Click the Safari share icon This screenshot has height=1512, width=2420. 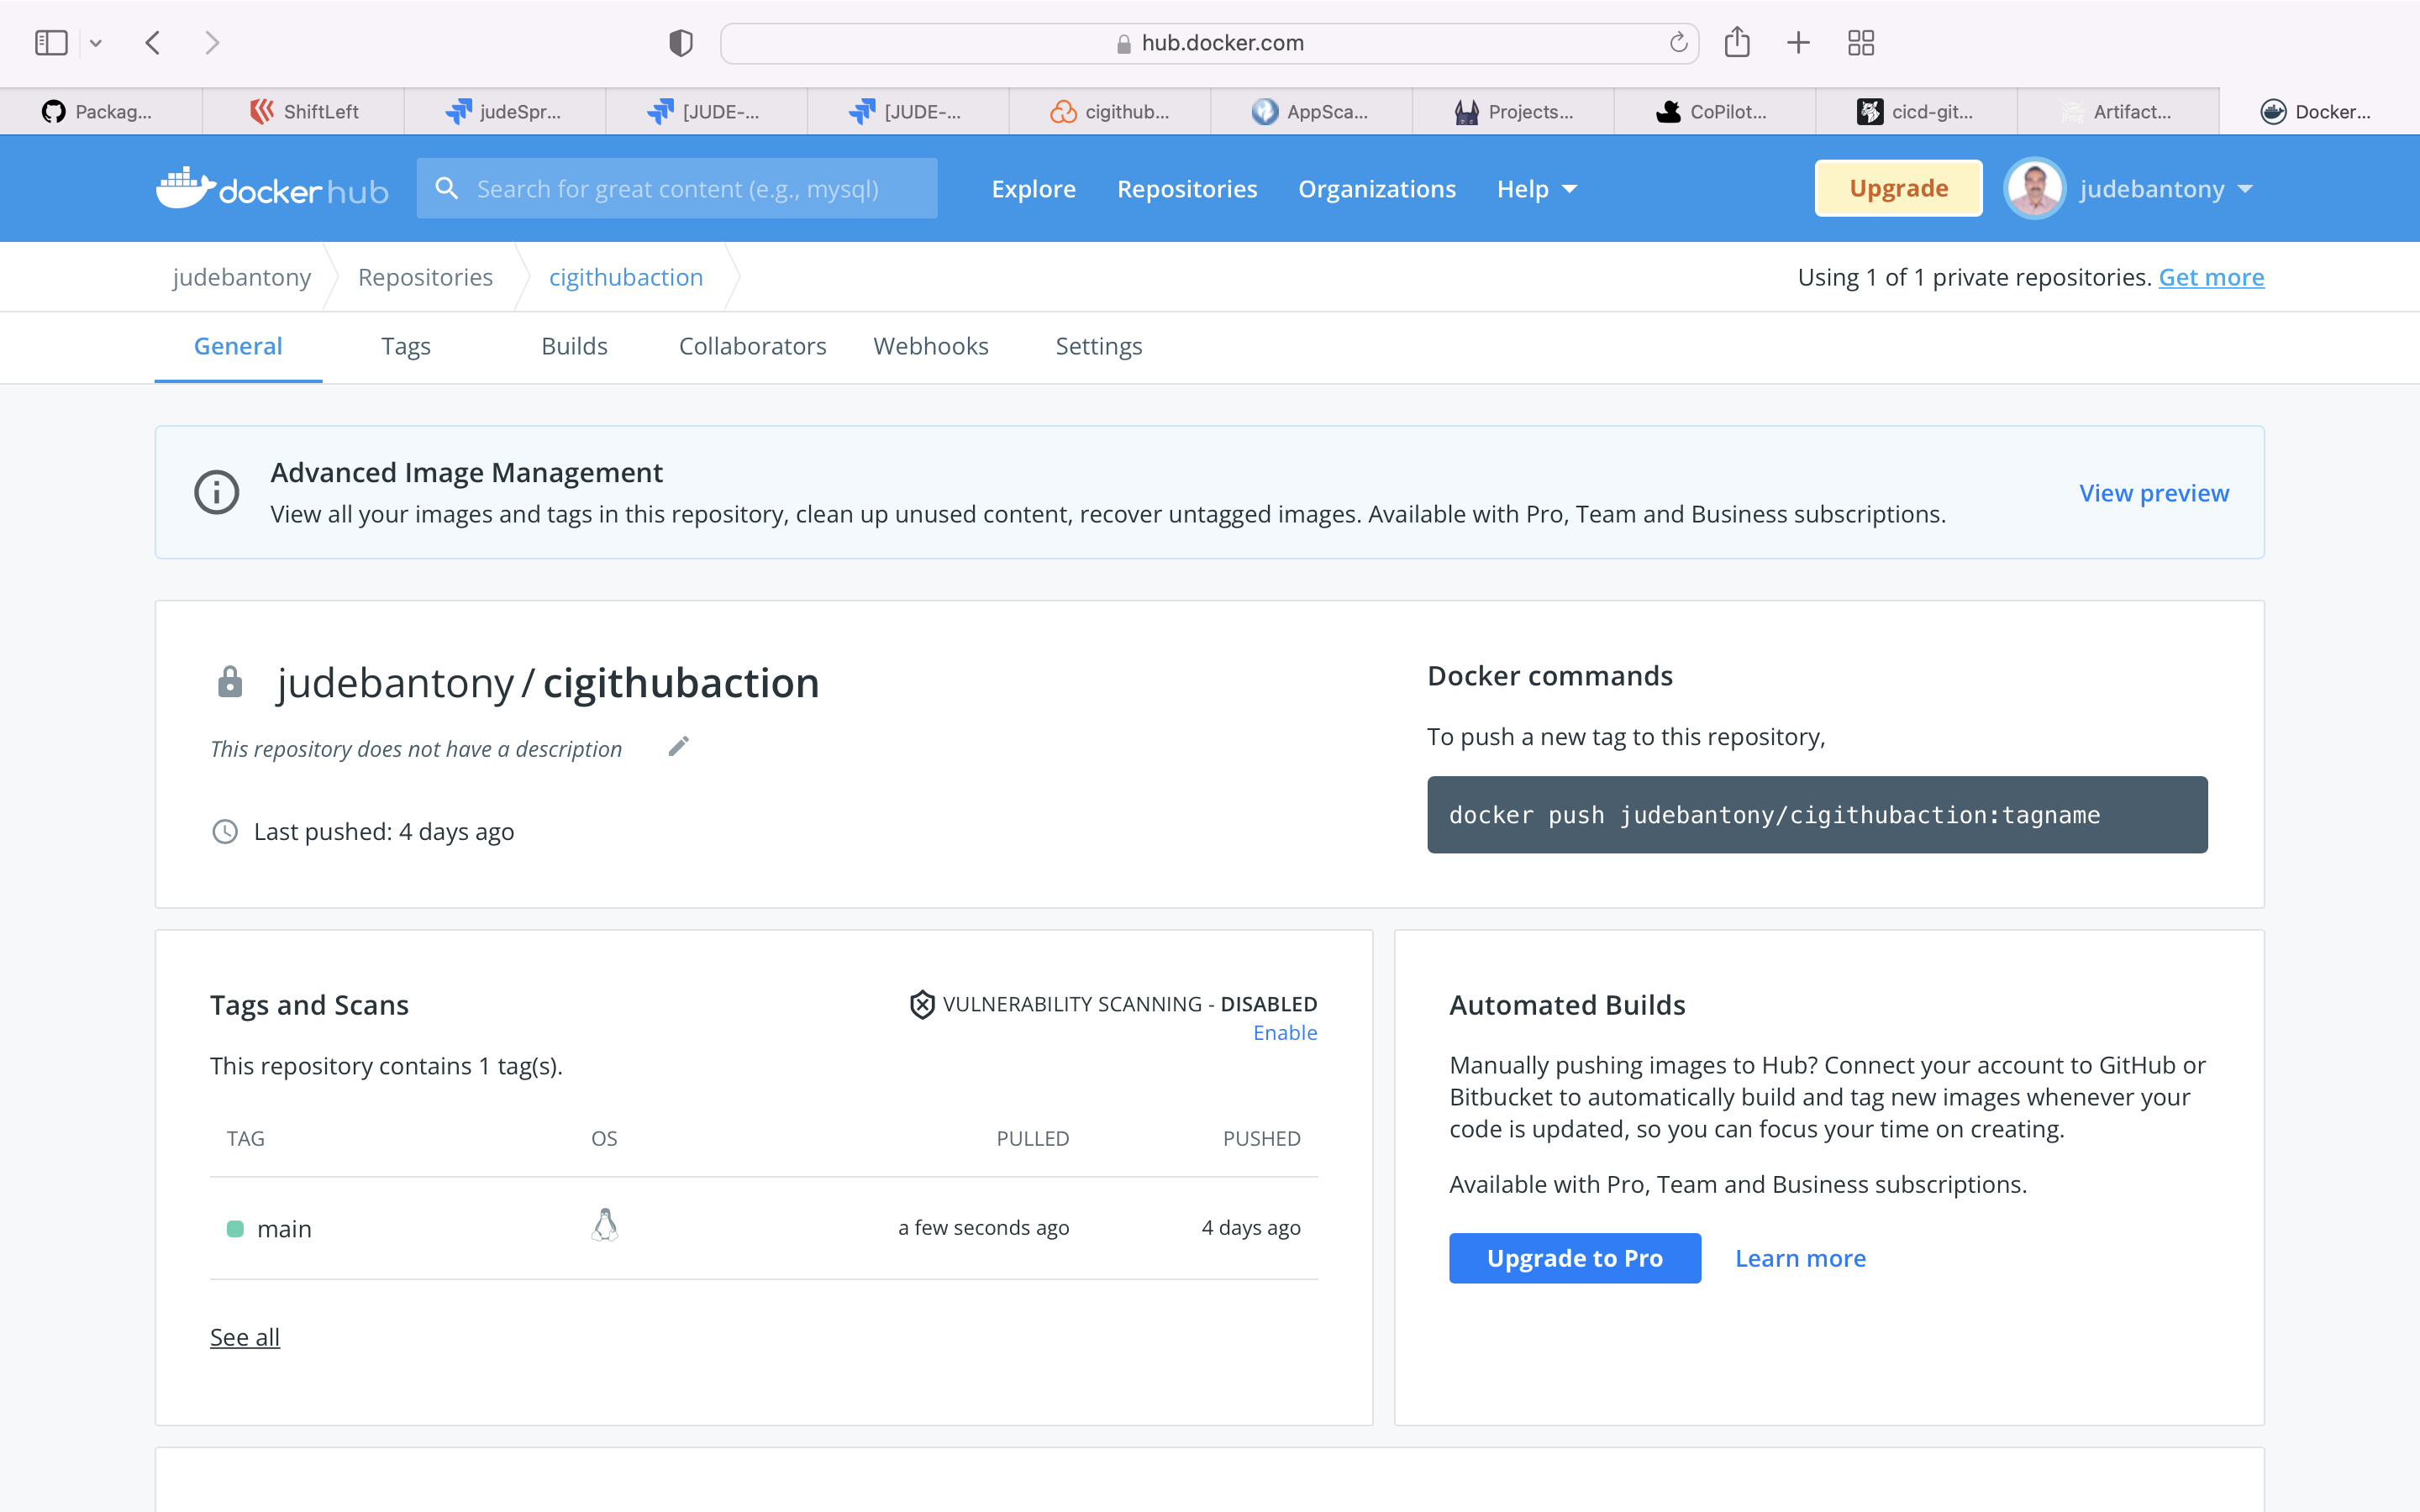click(x=1737, y=42)
